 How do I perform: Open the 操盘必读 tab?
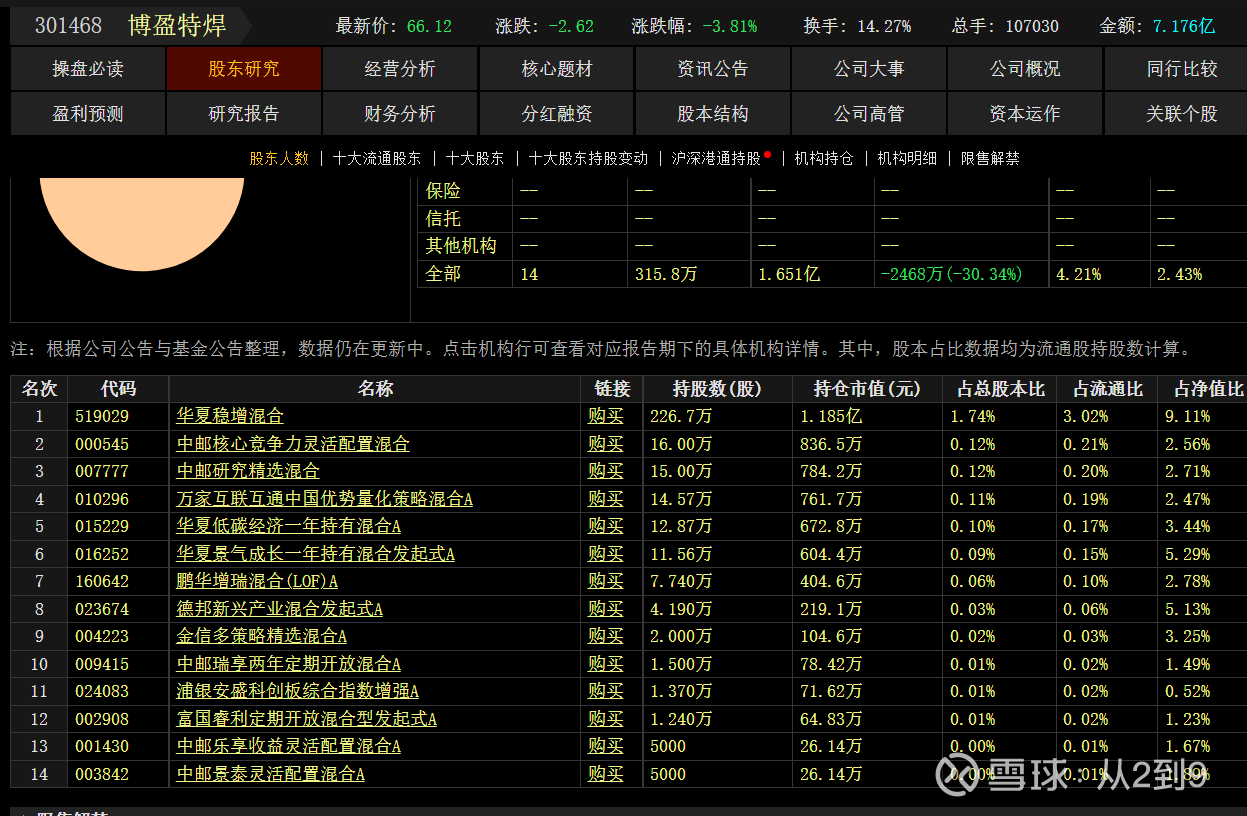click(88, 69)
